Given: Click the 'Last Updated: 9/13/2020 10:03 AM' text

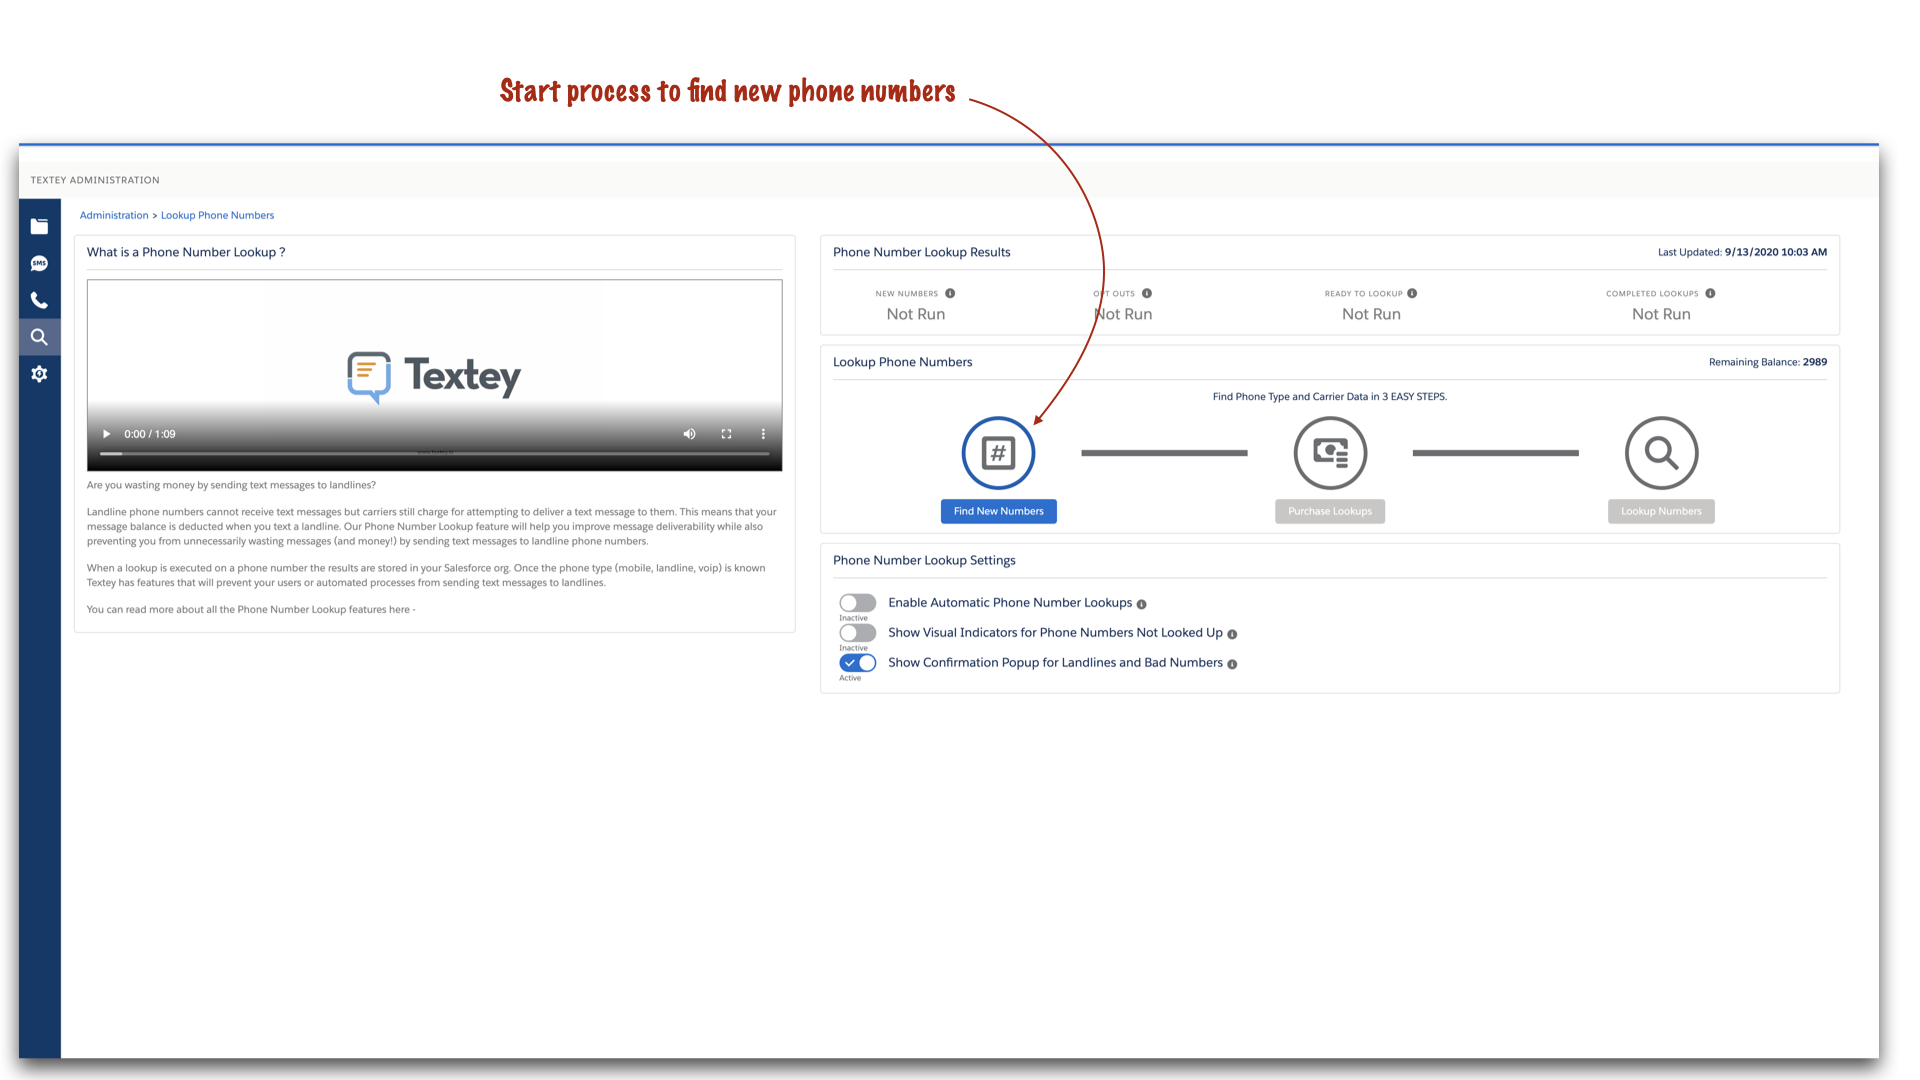Looking at the screenshot, I should click(1742, 252).
